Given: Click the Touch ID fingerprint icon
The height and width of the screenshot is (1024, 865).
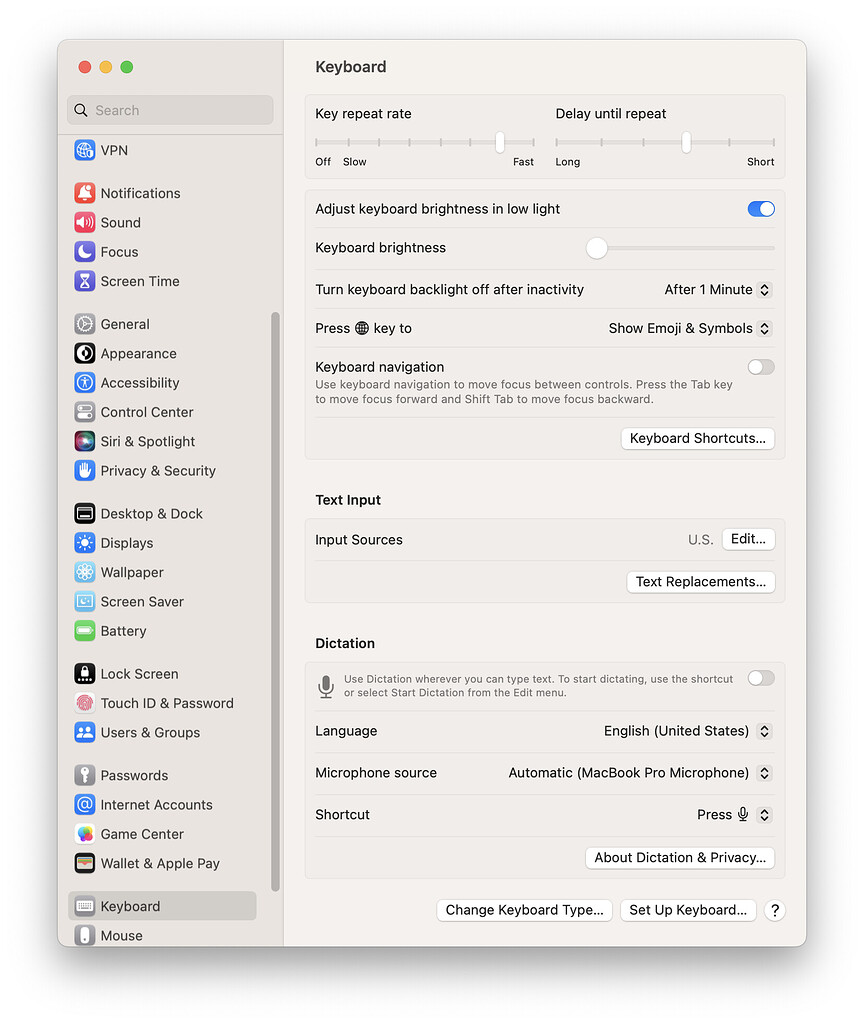Looking at the screenshot, I should [85, 703].
